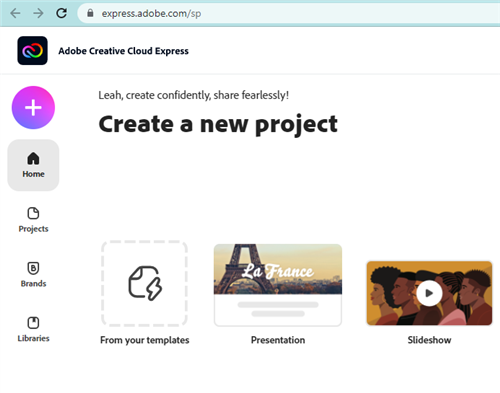Play the Slideshow thumbnail
Screen dimensions: 500x393
(429, 293)
